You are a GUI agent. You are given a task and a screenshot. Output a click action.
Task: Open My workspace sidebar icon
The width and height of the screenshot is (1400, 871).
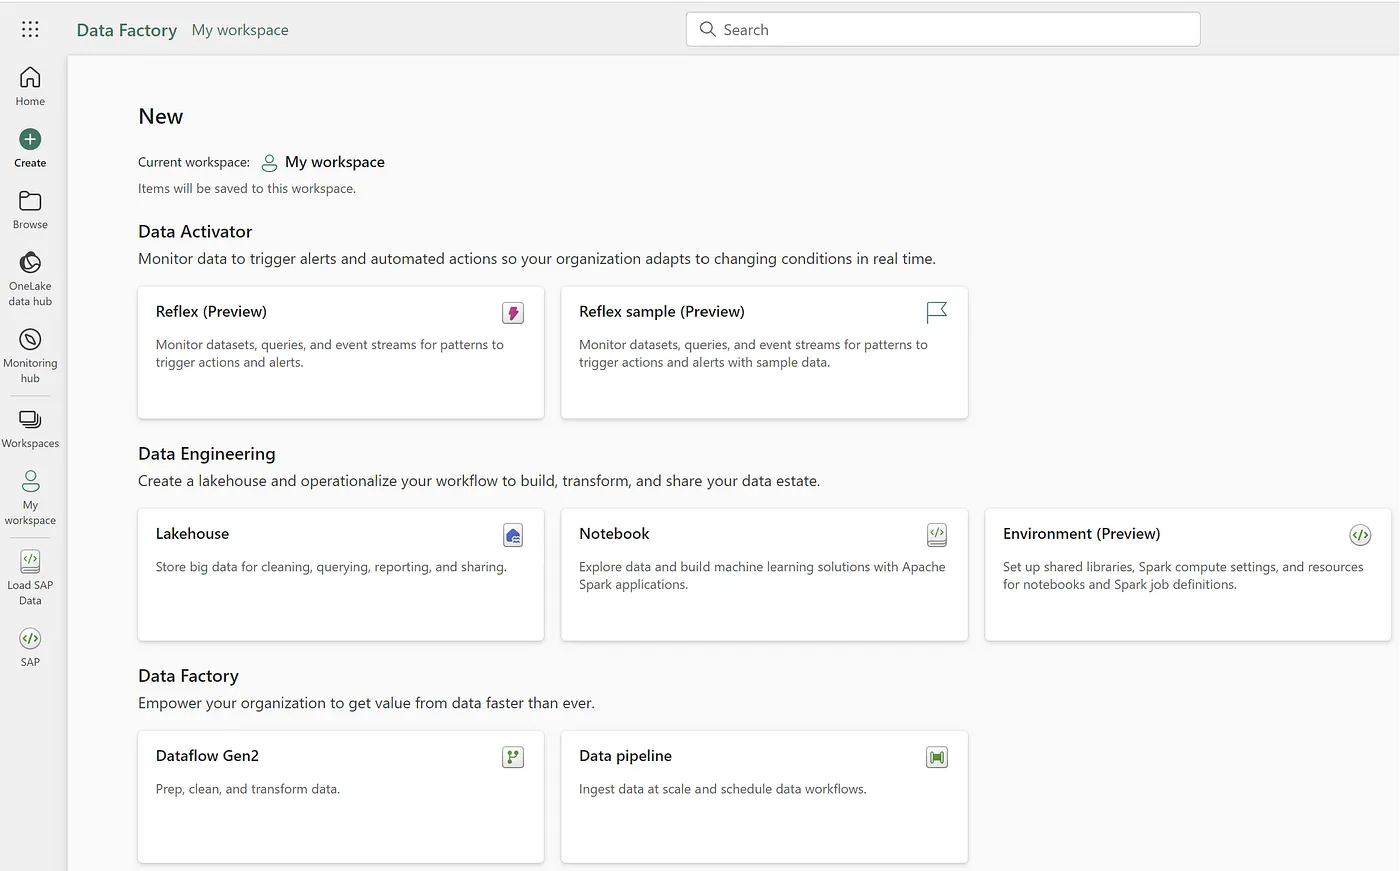30,481
